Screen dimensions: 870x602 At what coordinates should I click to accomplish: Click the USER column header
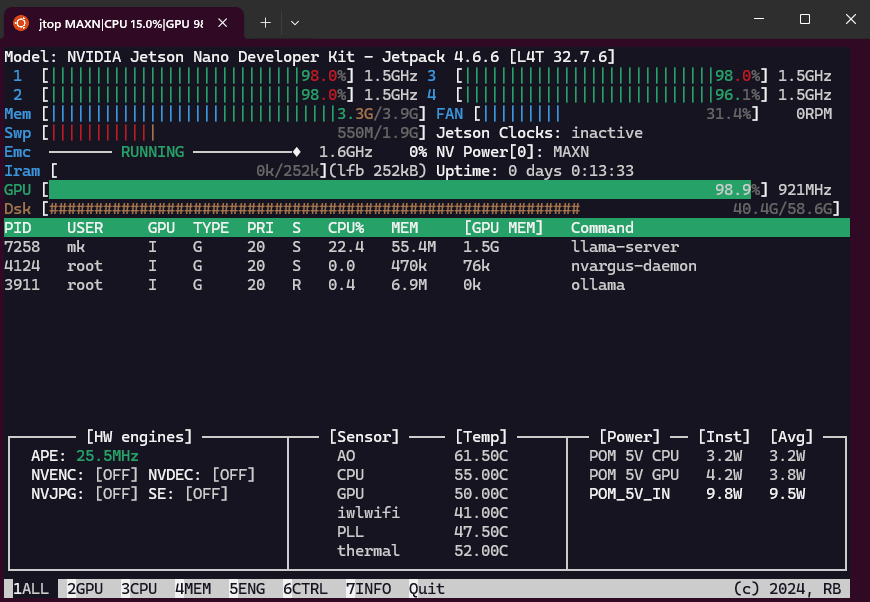[x=85, y=228]
